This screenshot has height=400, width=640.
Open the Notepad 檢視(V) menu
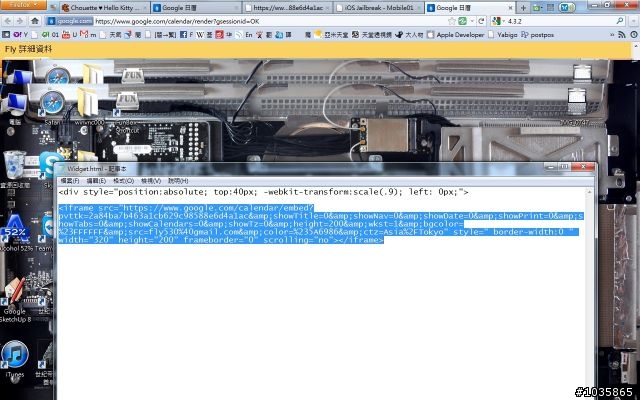tap(151, 181)
